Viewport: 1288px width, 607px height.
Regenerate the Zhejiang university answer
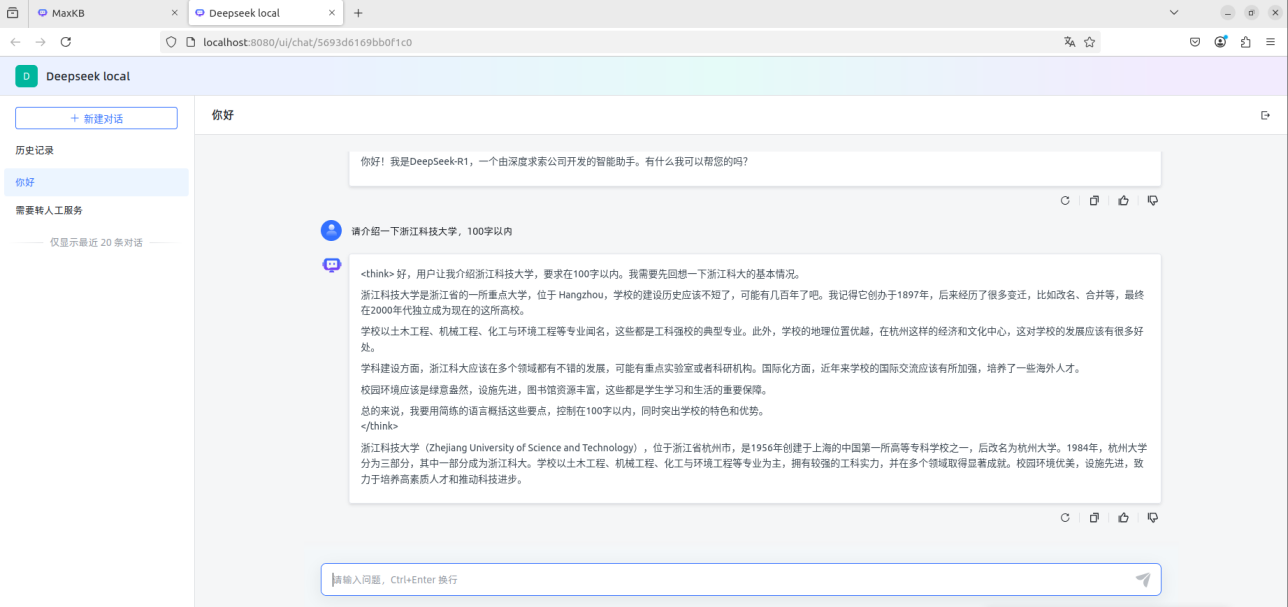[x=1065, y=518]
